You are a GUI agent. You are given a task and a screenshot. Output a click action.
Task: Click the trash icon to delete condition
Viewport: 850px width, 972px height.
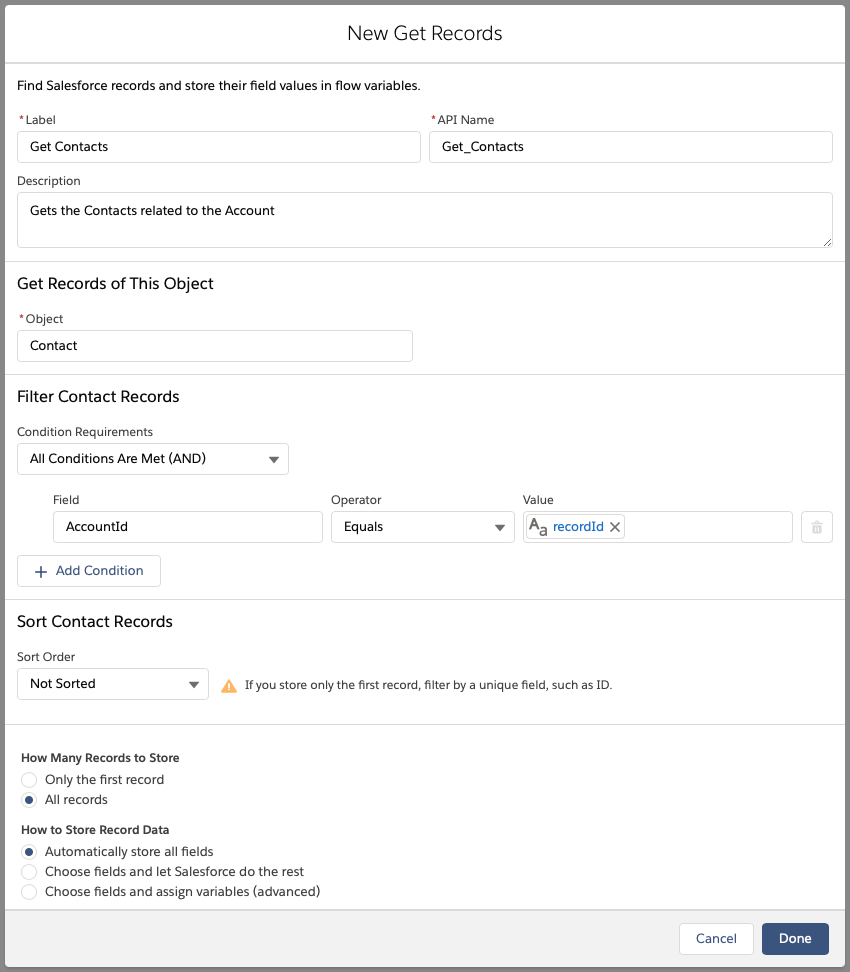817,527
